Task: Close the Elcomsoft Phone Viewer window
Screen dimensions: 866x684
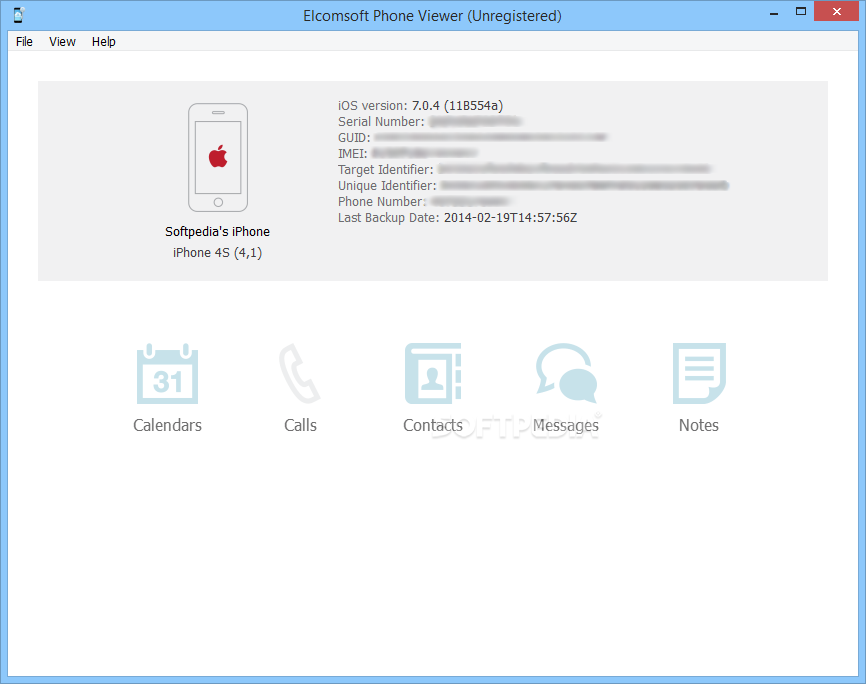Action: pyautogui.click(x=836, y=12)
